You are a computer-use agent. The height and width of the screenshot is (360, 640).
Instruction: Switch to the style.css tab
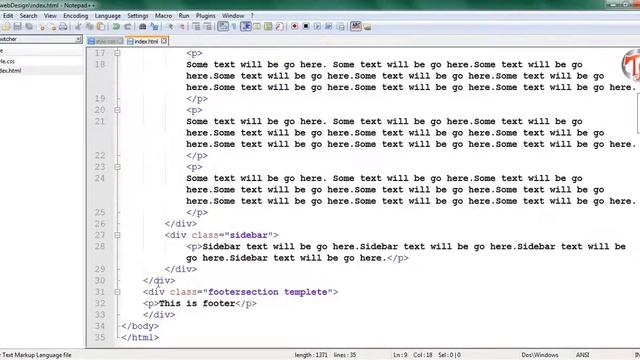coord(105,41)
